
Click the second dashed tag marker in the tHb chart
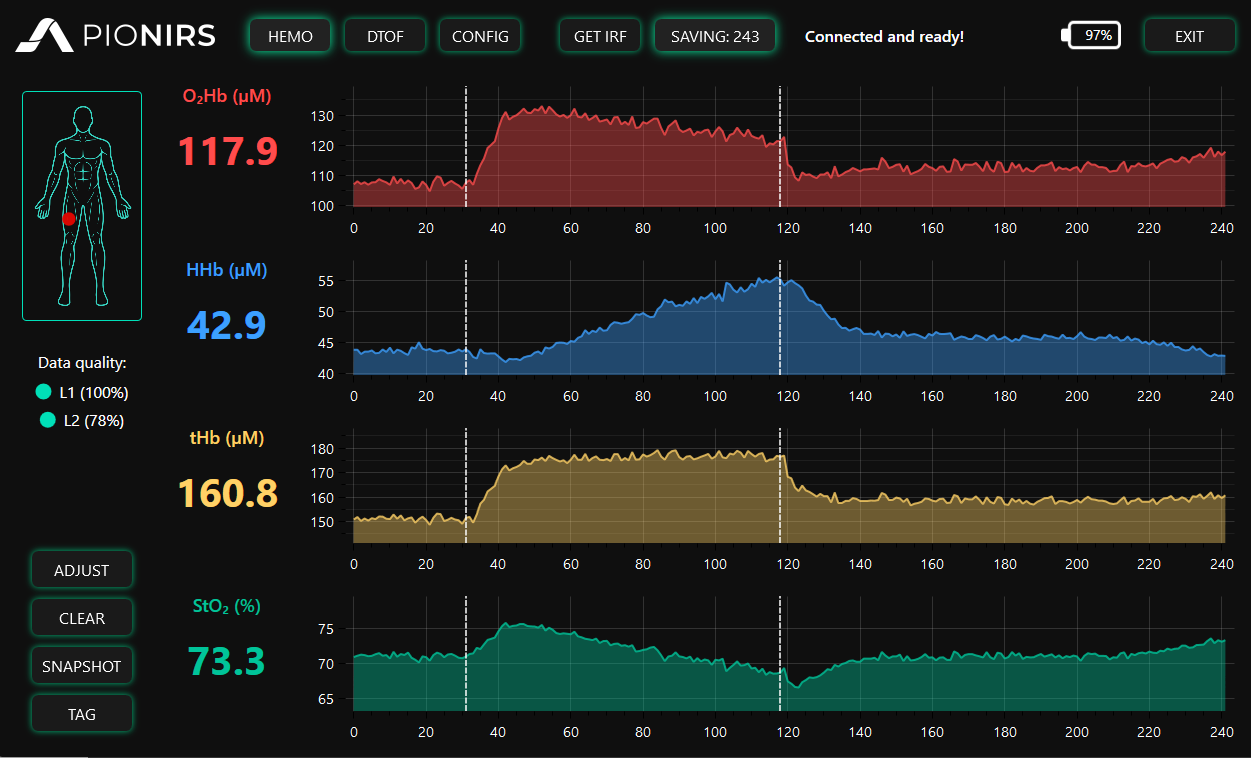780,486
